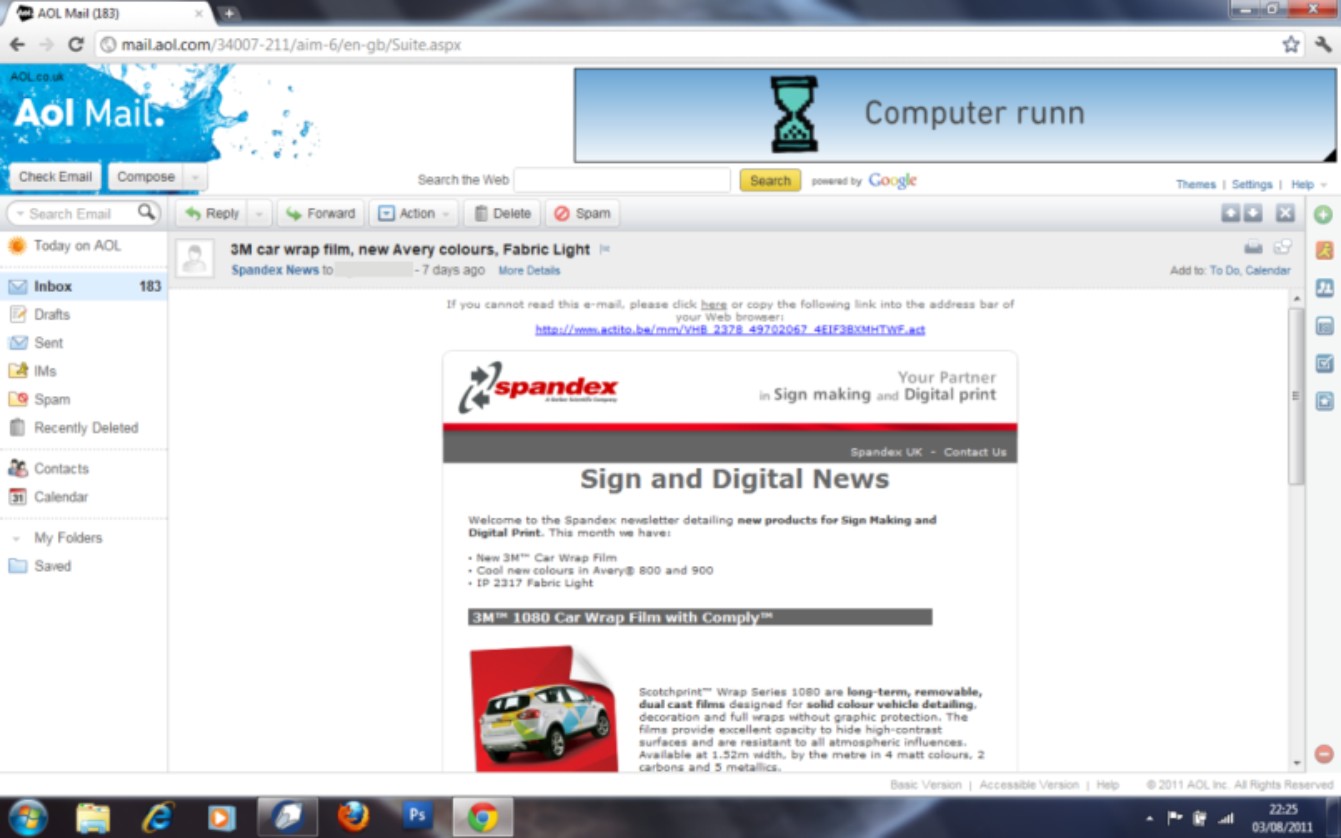This screenshot has height=838, width=1341.
Task: Open the Drafts folder
Action: (52, 314)
